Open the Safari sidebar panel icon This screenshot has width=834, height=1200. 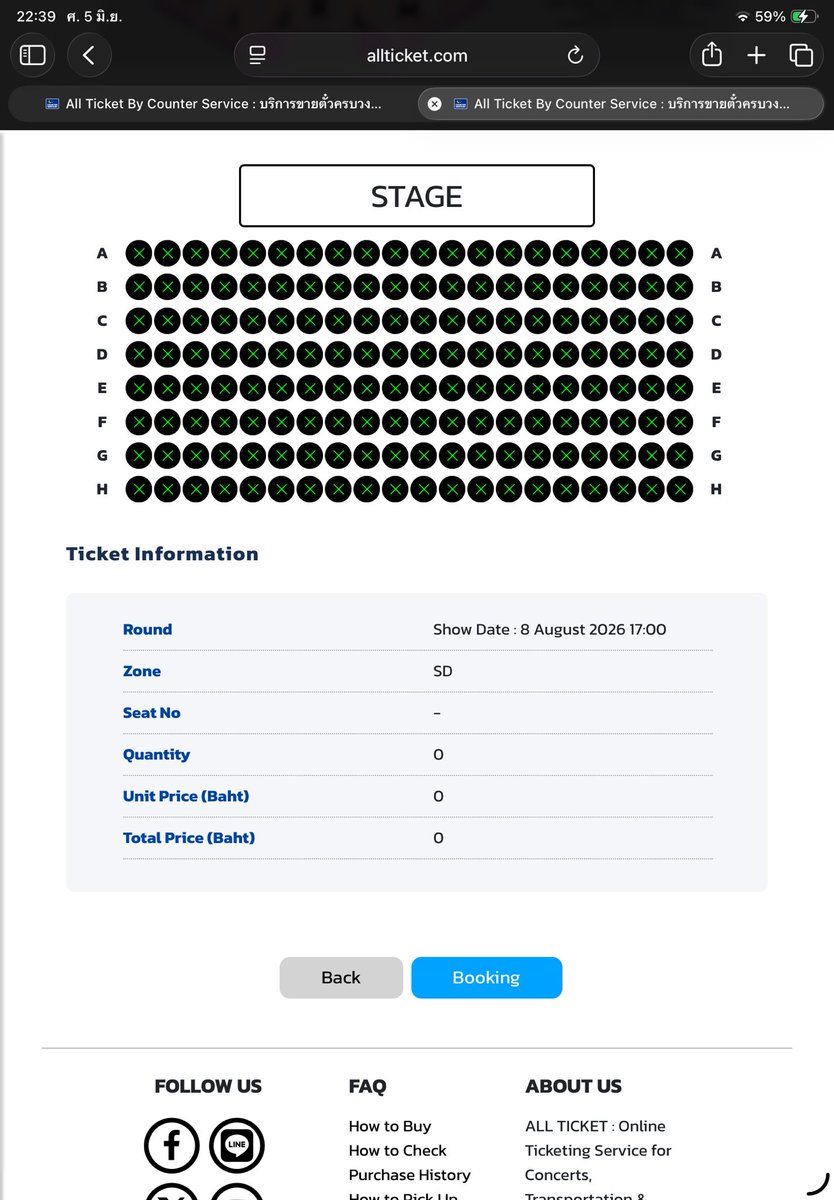click(33, 56)
